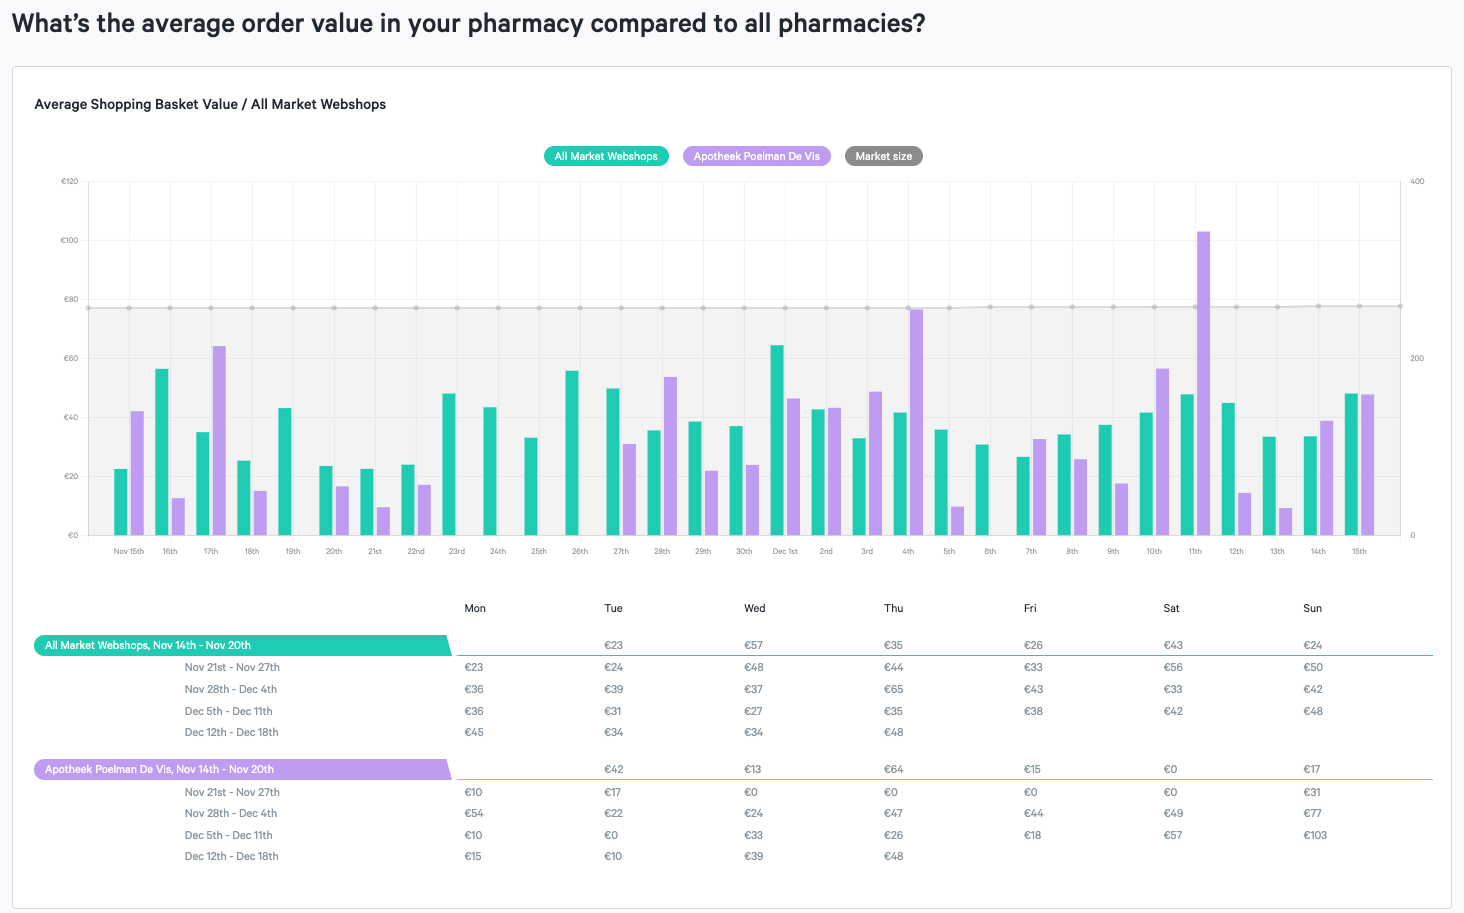Toggle the Apotheek Poelman De Vis legend series

click(756, 156)
